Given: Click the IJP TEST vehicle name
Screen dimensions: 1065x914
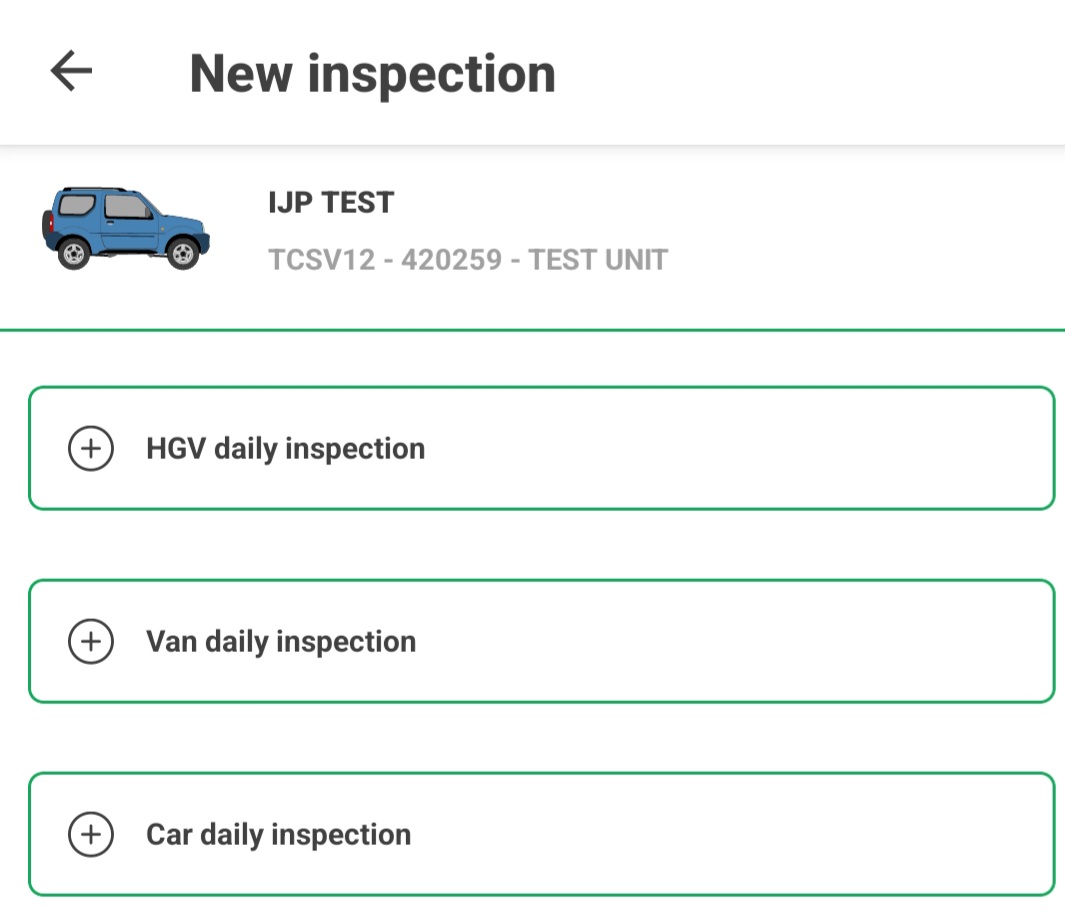Looking at the screenshot, I should pyautogui.click(x=330, y=202).
